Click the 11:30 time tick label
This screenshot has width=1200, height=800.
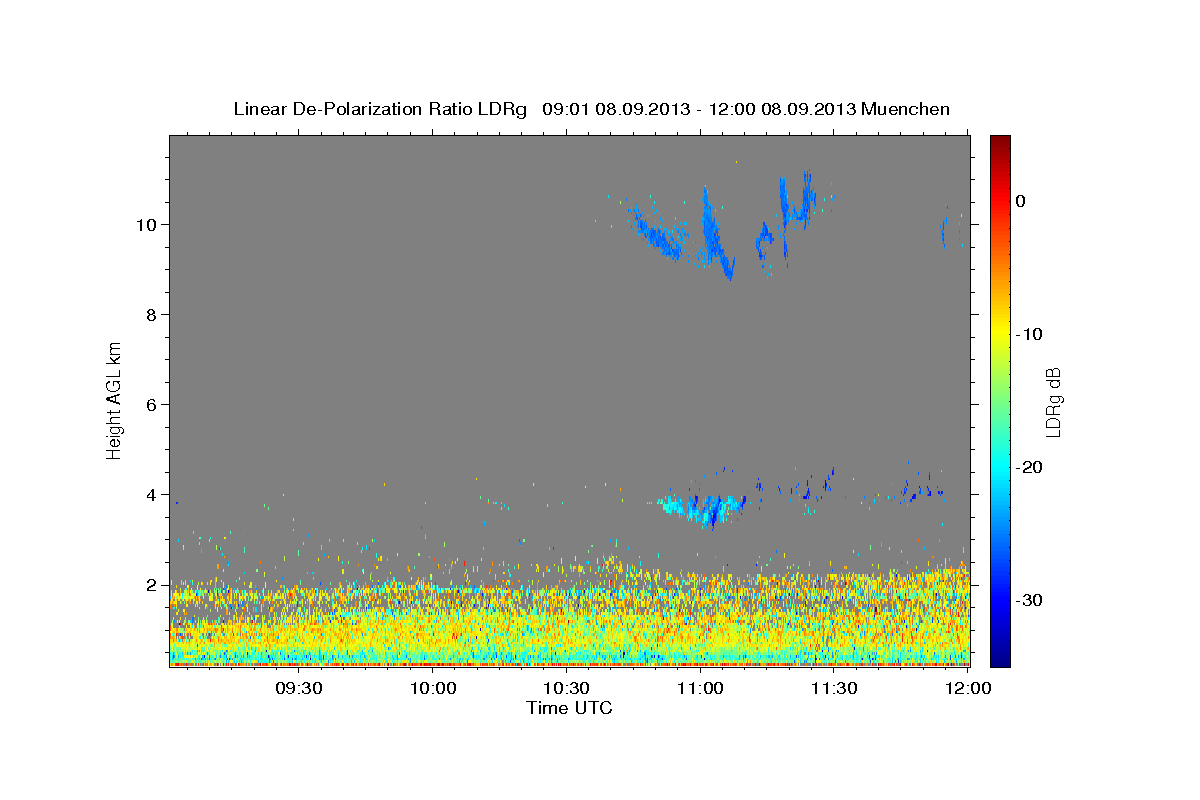coord(834,689)
